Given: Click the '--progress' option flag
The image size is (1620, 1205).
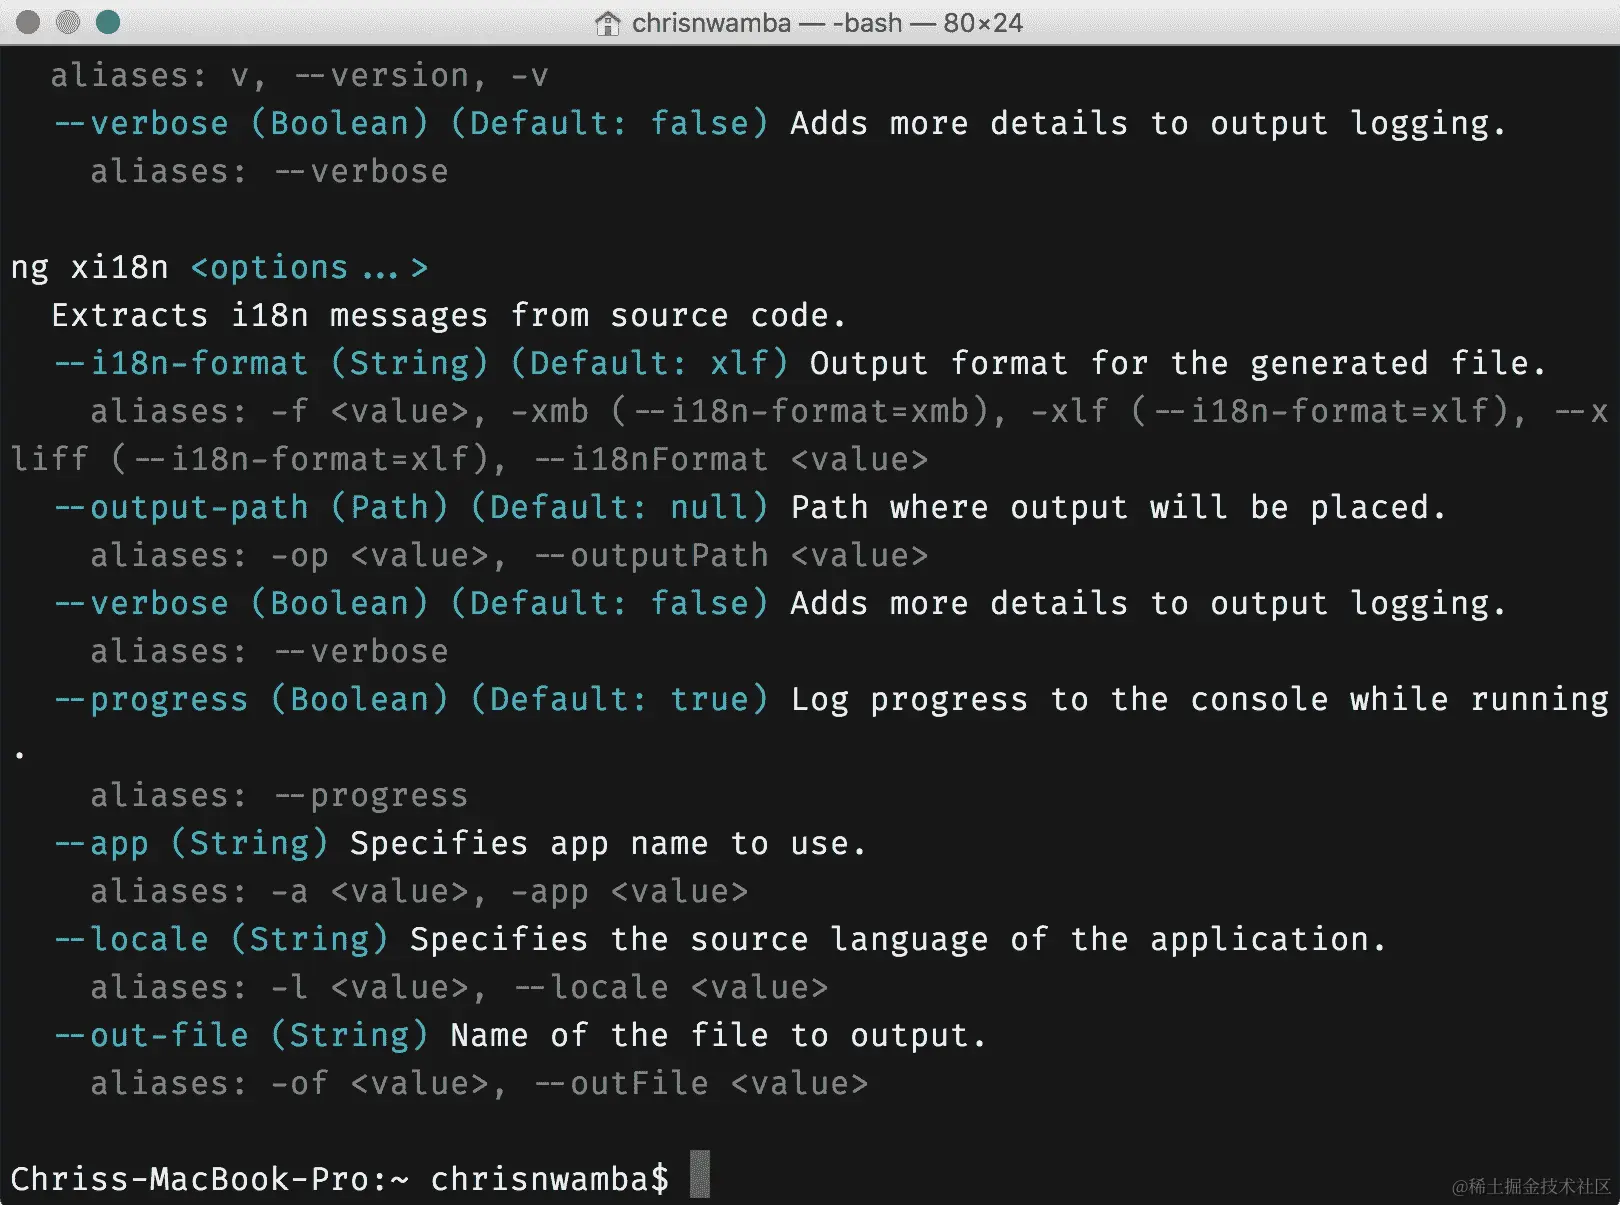Looking at the screenshot, I should click(x=150, y=699).
